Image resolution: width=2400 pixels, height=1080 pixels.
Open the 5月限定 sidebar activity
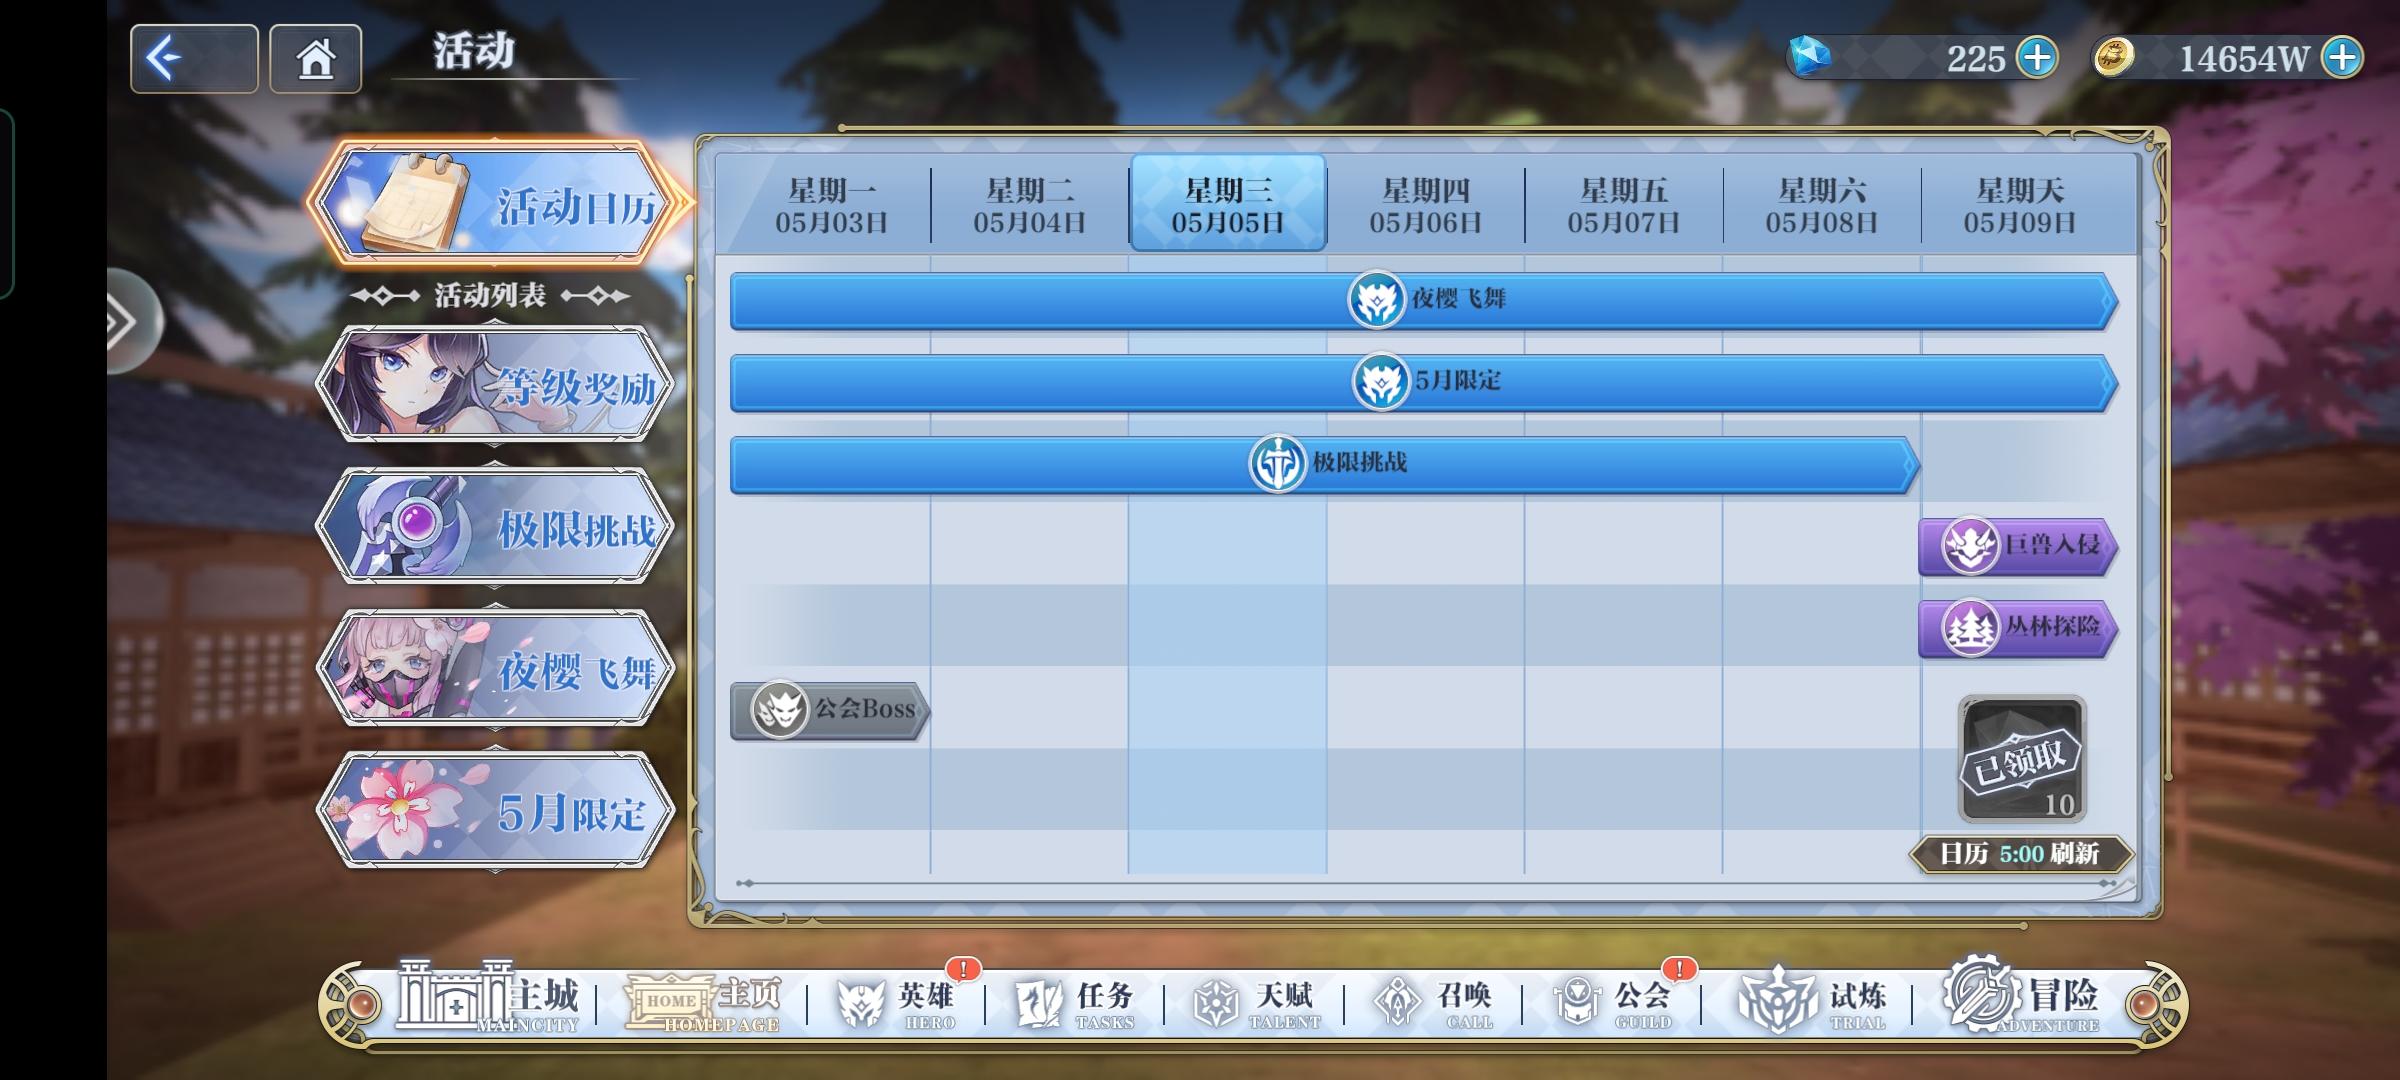[495, 812]
